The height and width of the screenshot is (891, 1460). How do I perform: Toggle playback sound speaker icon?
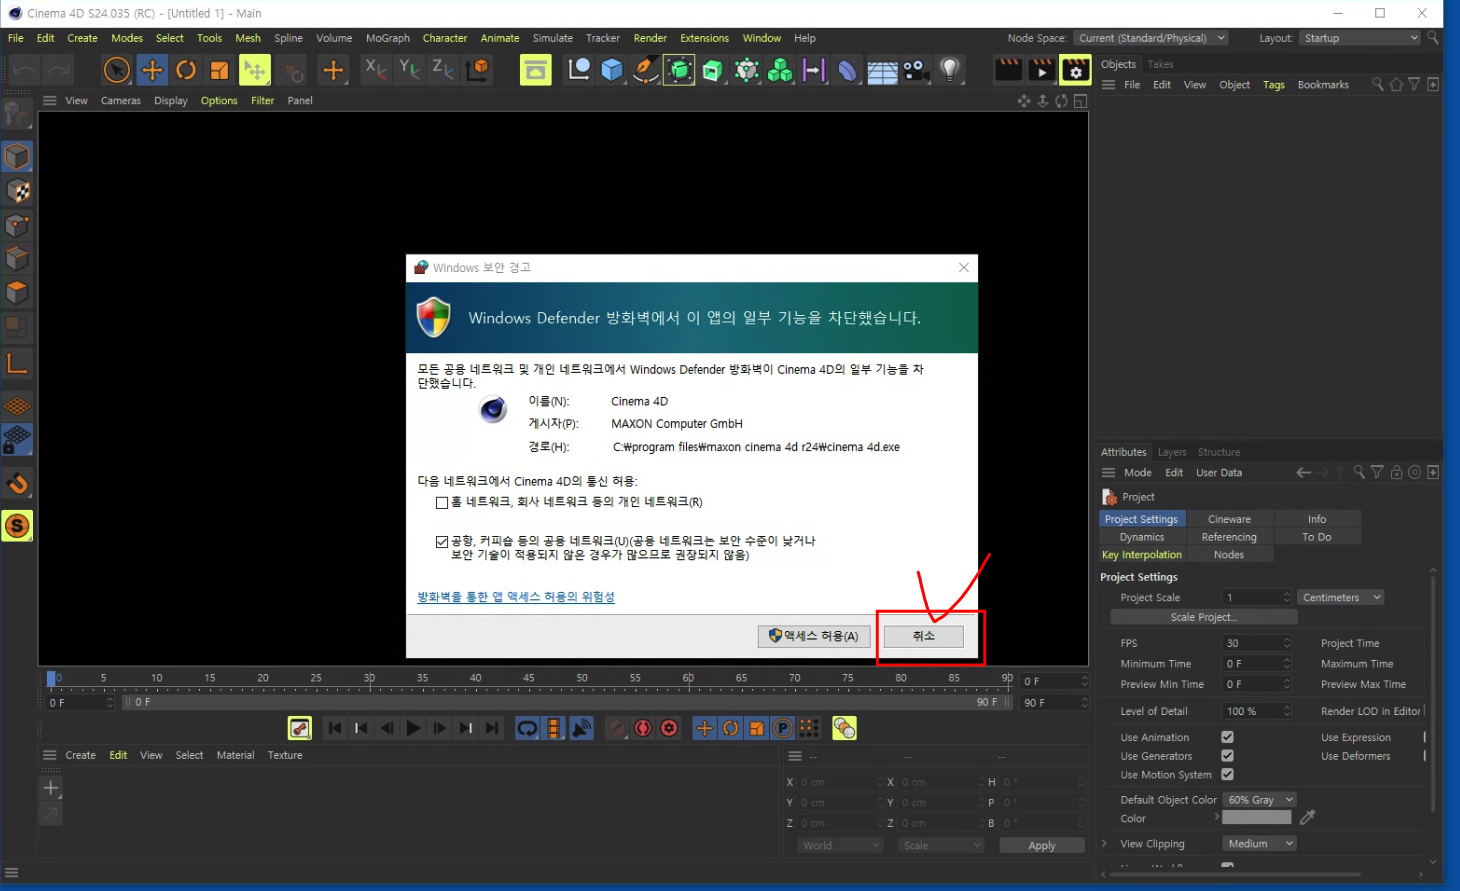(581, 728)
